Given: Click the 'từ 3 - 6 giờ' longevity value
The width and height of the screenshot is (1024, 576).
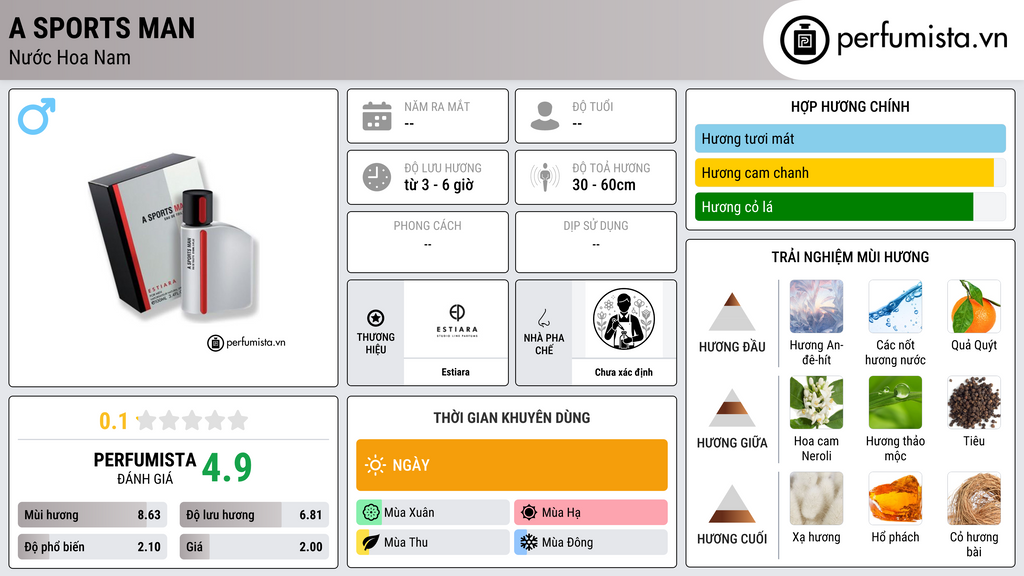Looking at the screenshot, I should pyautogui.click(x=438, y=185).
